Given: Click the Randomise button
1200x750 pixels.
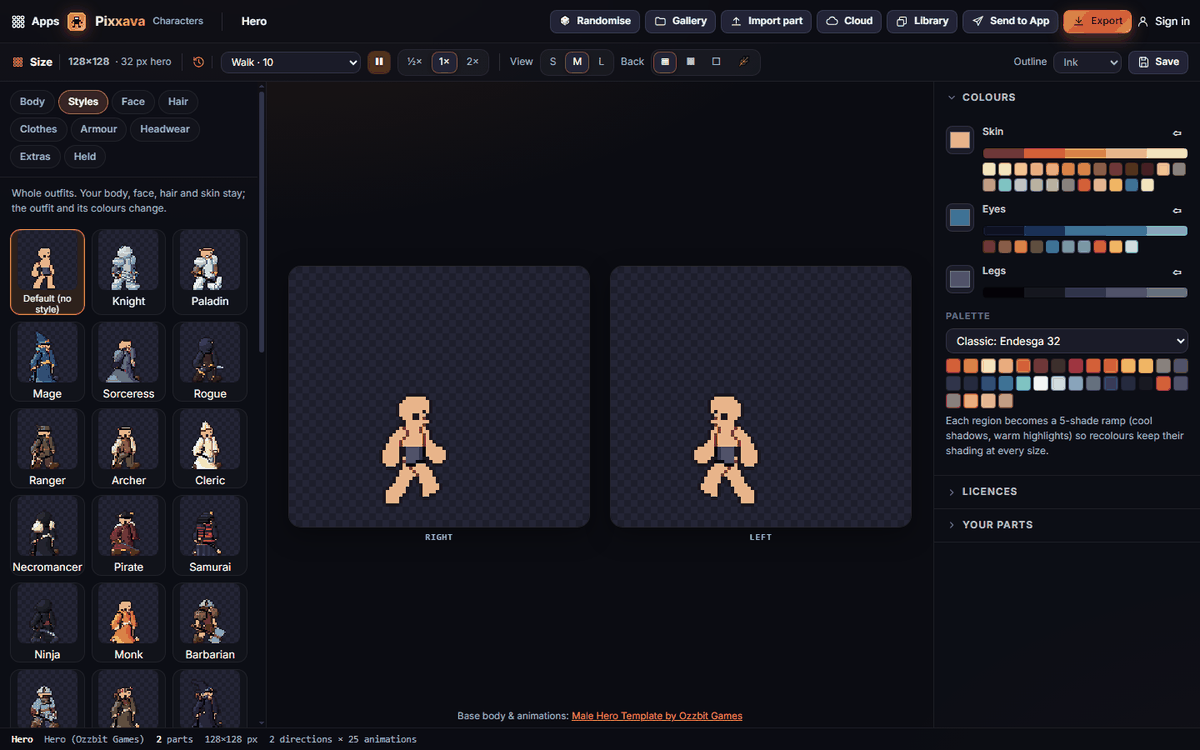Looking at the screenshot, I should pos(595,21).
